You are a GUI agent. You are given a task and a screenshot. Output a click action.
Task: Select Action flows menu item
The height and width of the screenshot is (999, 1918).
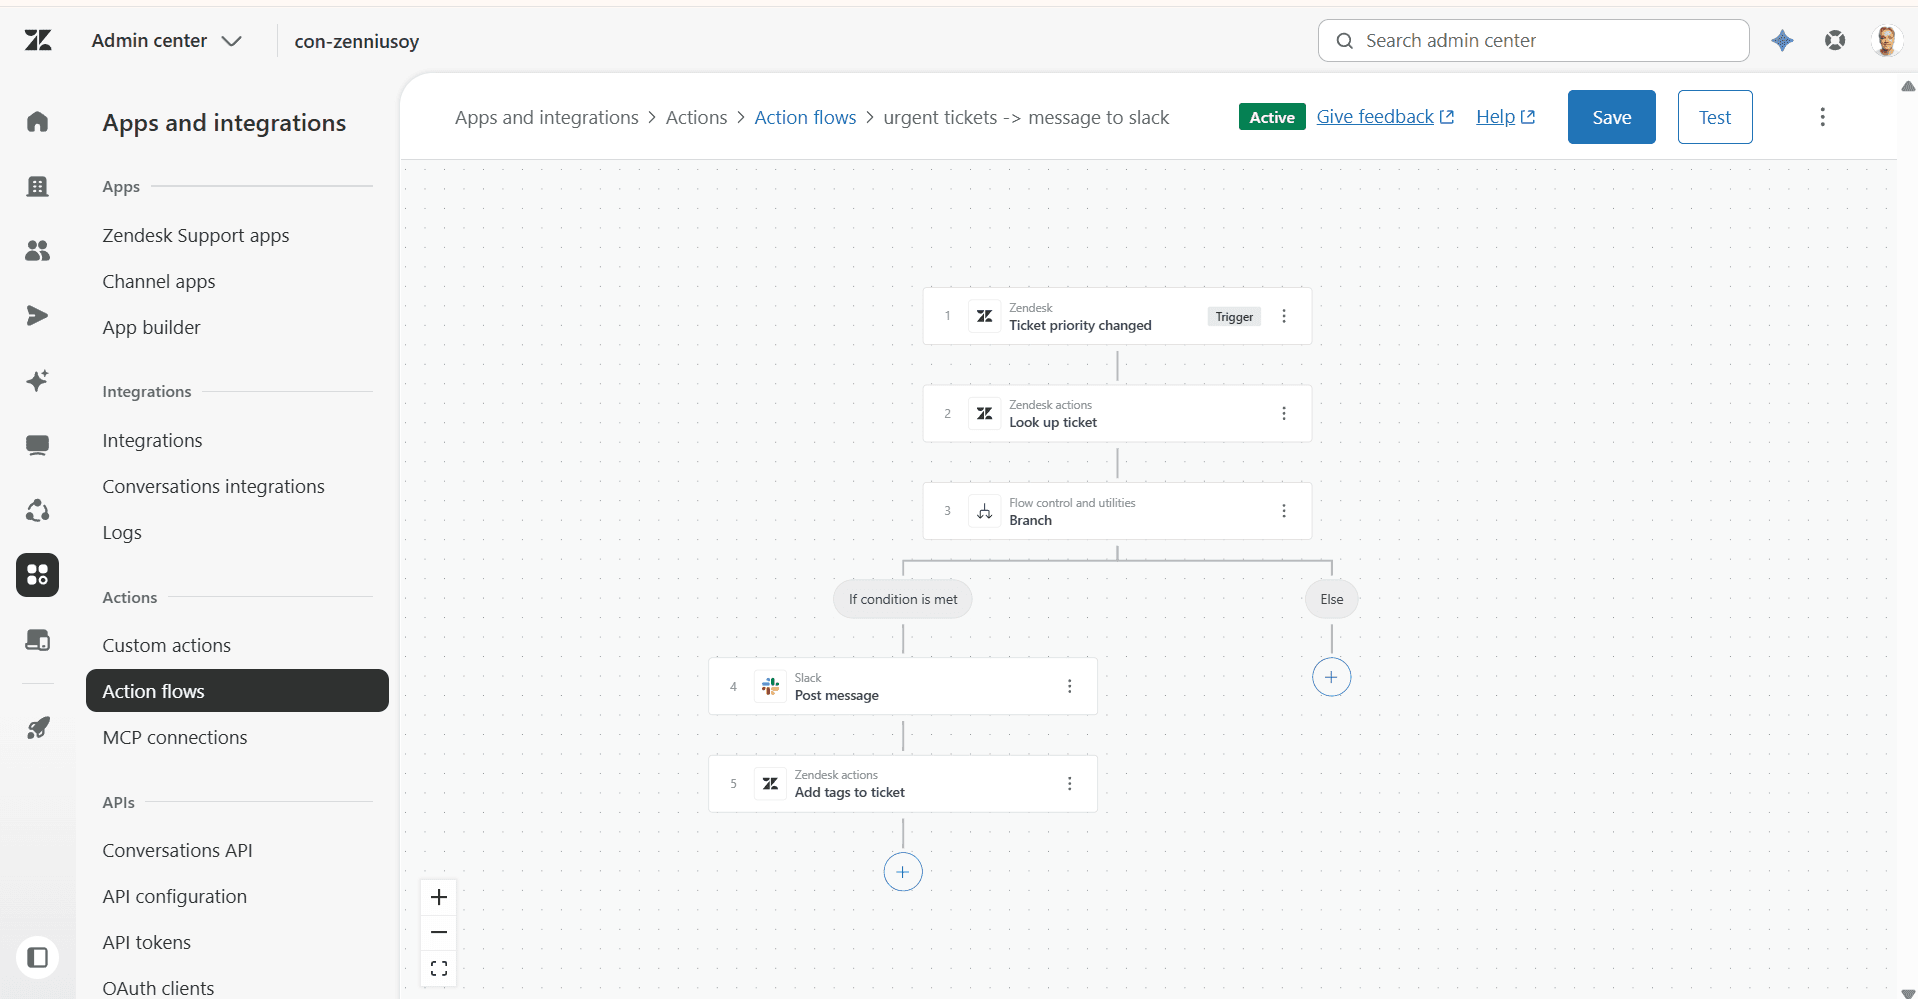coord(237,691)
